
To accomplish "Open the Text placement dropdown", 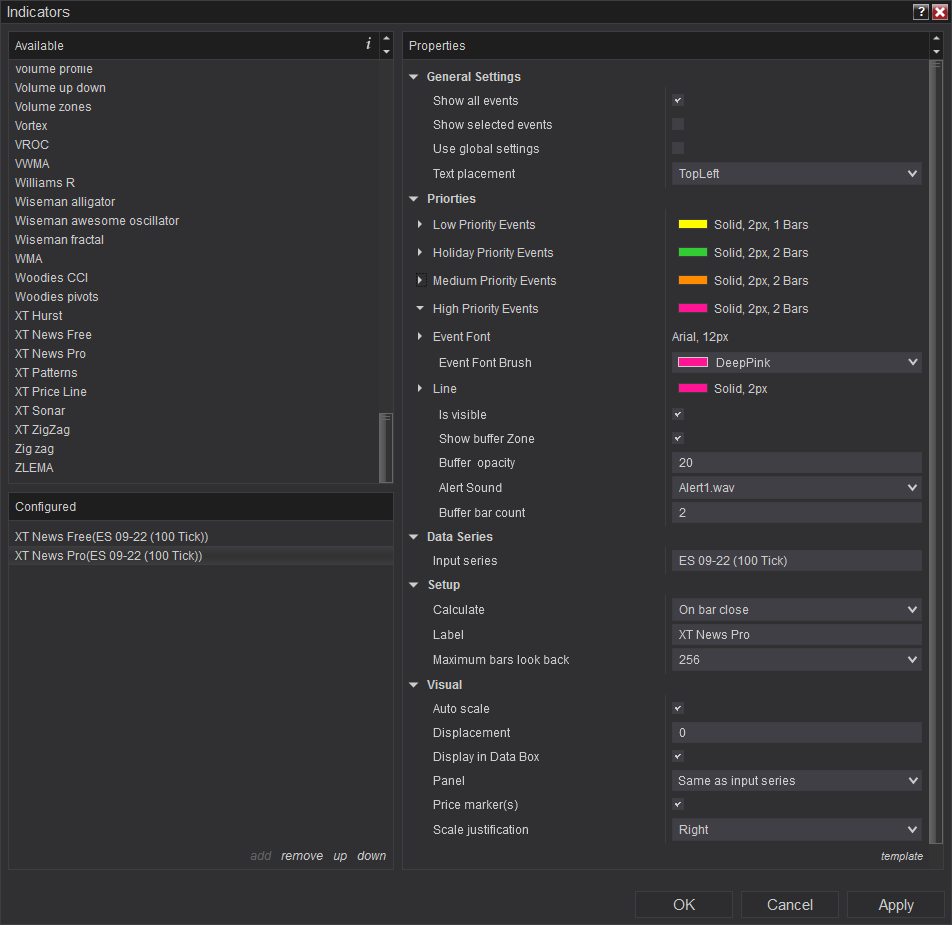I will pyautogui.click(x=797, y=174).
